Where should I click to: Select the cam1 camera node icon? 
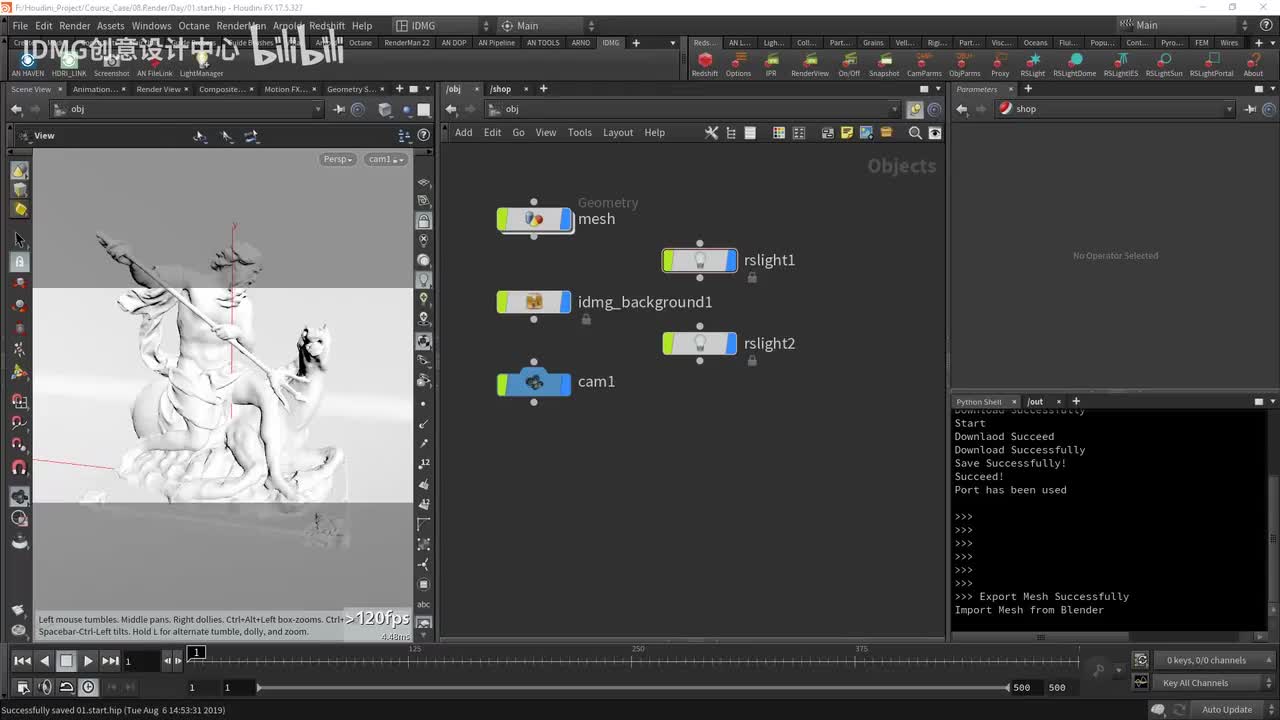click(534, 382)
